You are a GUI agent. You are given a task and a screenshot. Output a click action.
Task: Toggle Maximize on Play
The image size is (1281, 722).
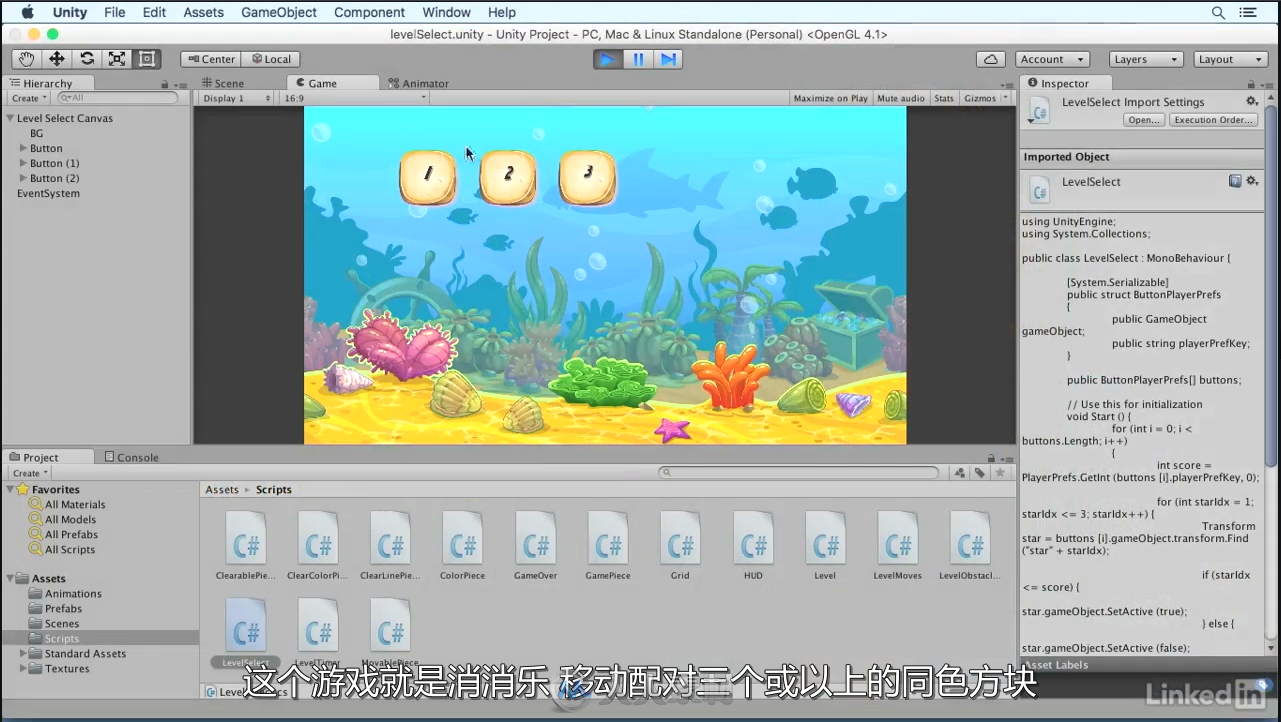(x=830, y=98)
